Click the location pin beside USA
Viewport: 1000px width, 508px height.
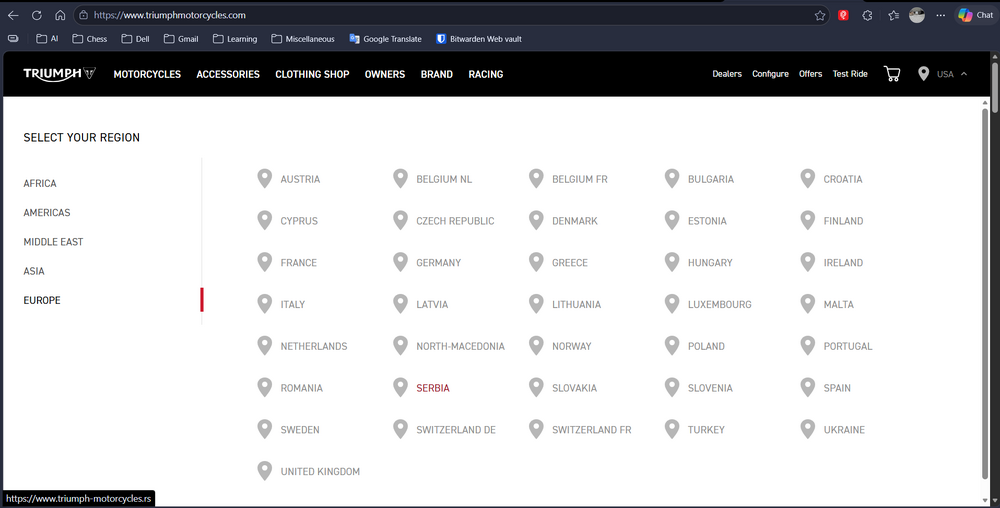pos(923,74)
